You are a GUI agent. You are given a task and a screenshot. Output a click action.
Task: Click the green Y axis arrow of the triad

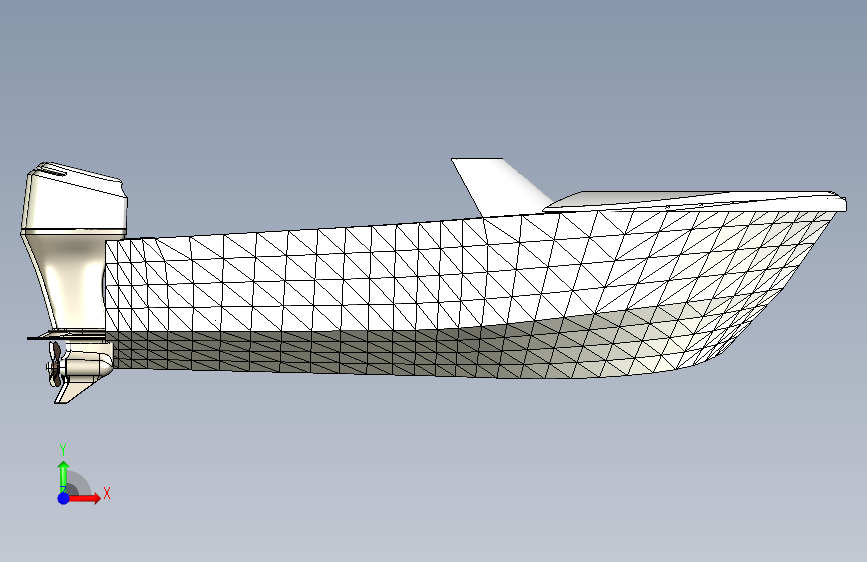64,476
